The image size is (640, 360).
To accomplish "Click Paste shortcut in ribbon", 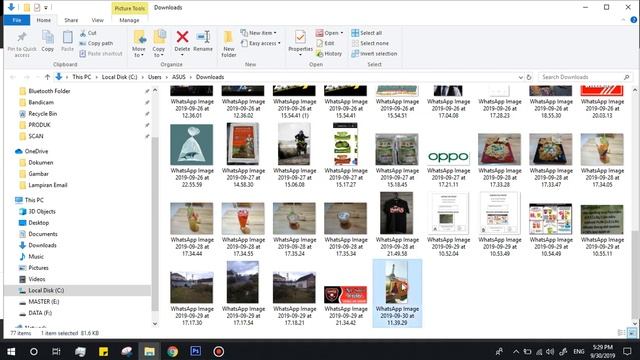I will coord(101,53).
